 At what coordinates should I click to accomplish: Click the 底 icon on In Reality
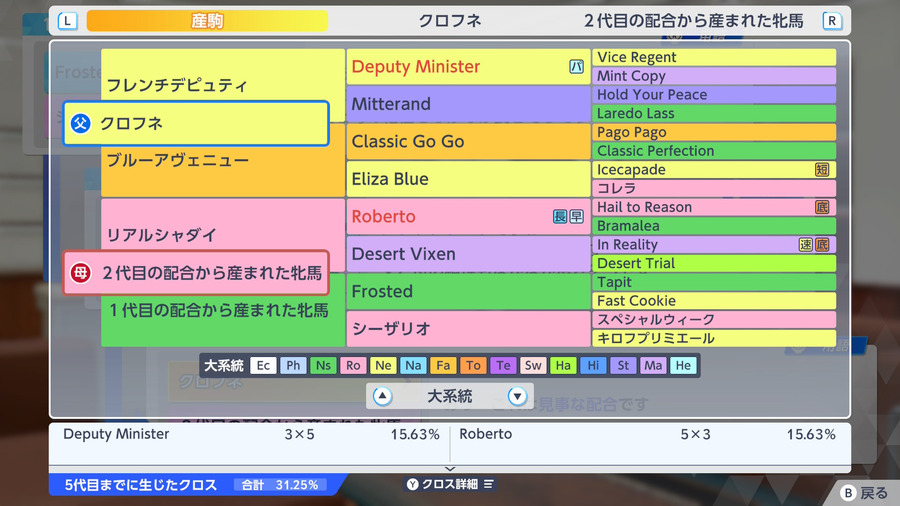click(x=822, y=244)
